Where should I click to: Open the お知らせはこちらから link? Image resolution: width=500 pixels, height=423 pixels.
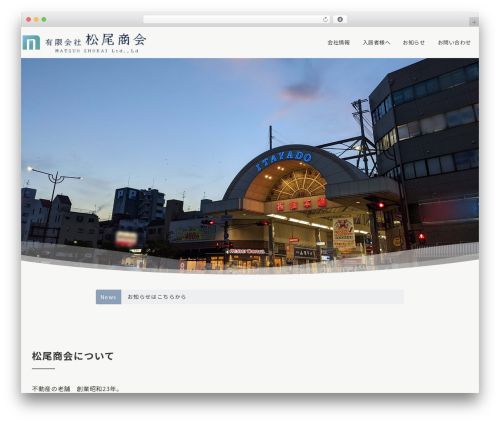pos(157,297)
